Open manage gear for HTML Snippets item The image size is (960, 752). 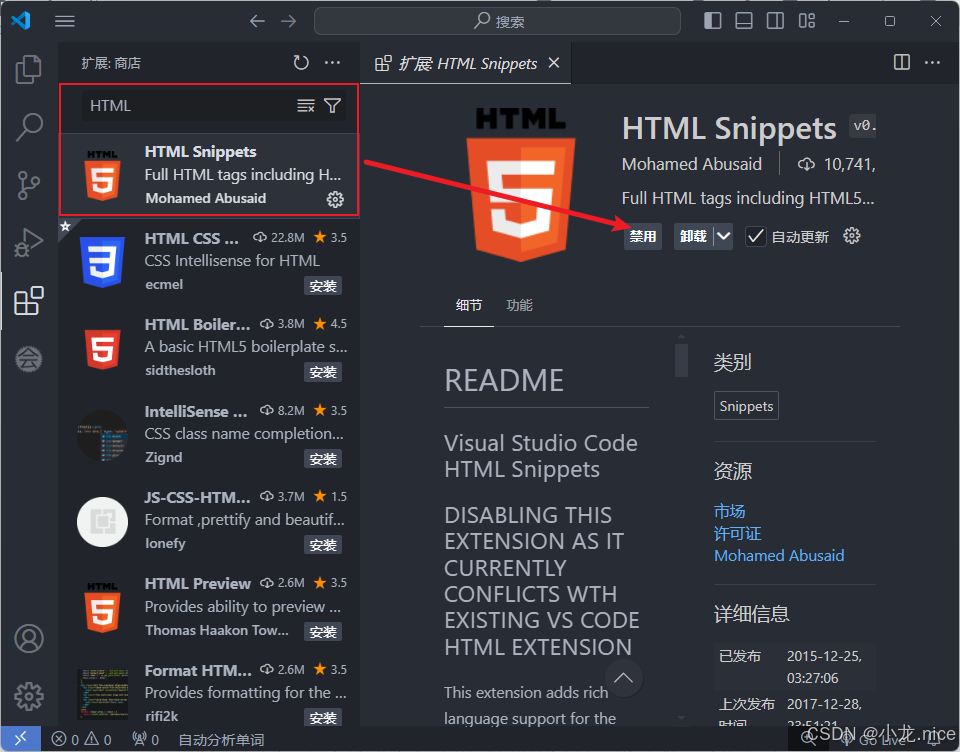click(x=335, y=199)
